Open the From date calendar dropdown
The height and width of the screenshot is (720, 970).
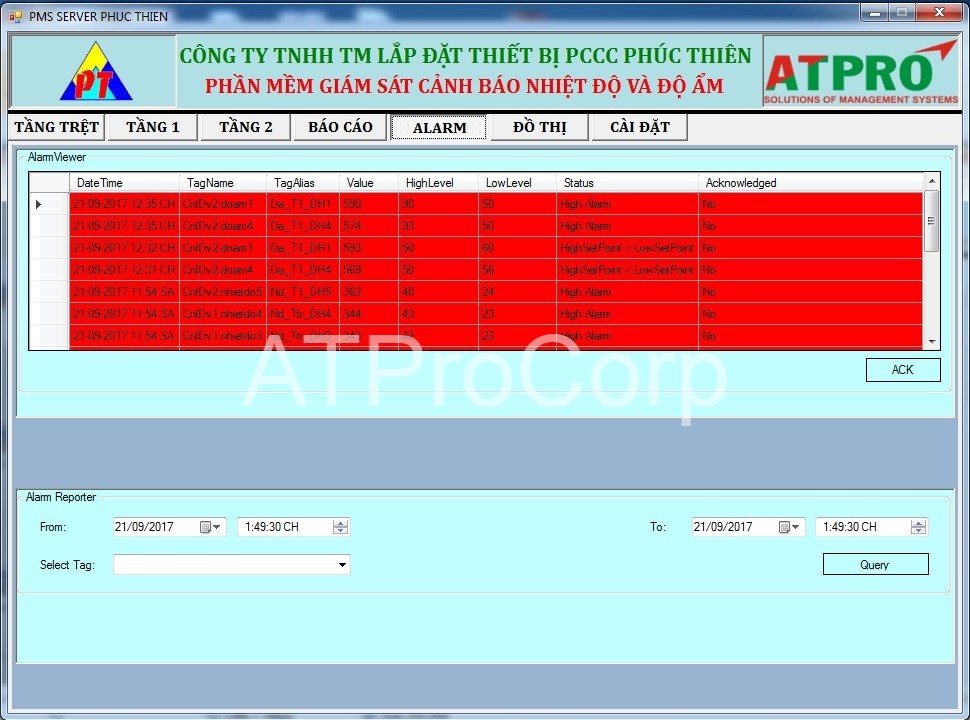click(210, 527)
